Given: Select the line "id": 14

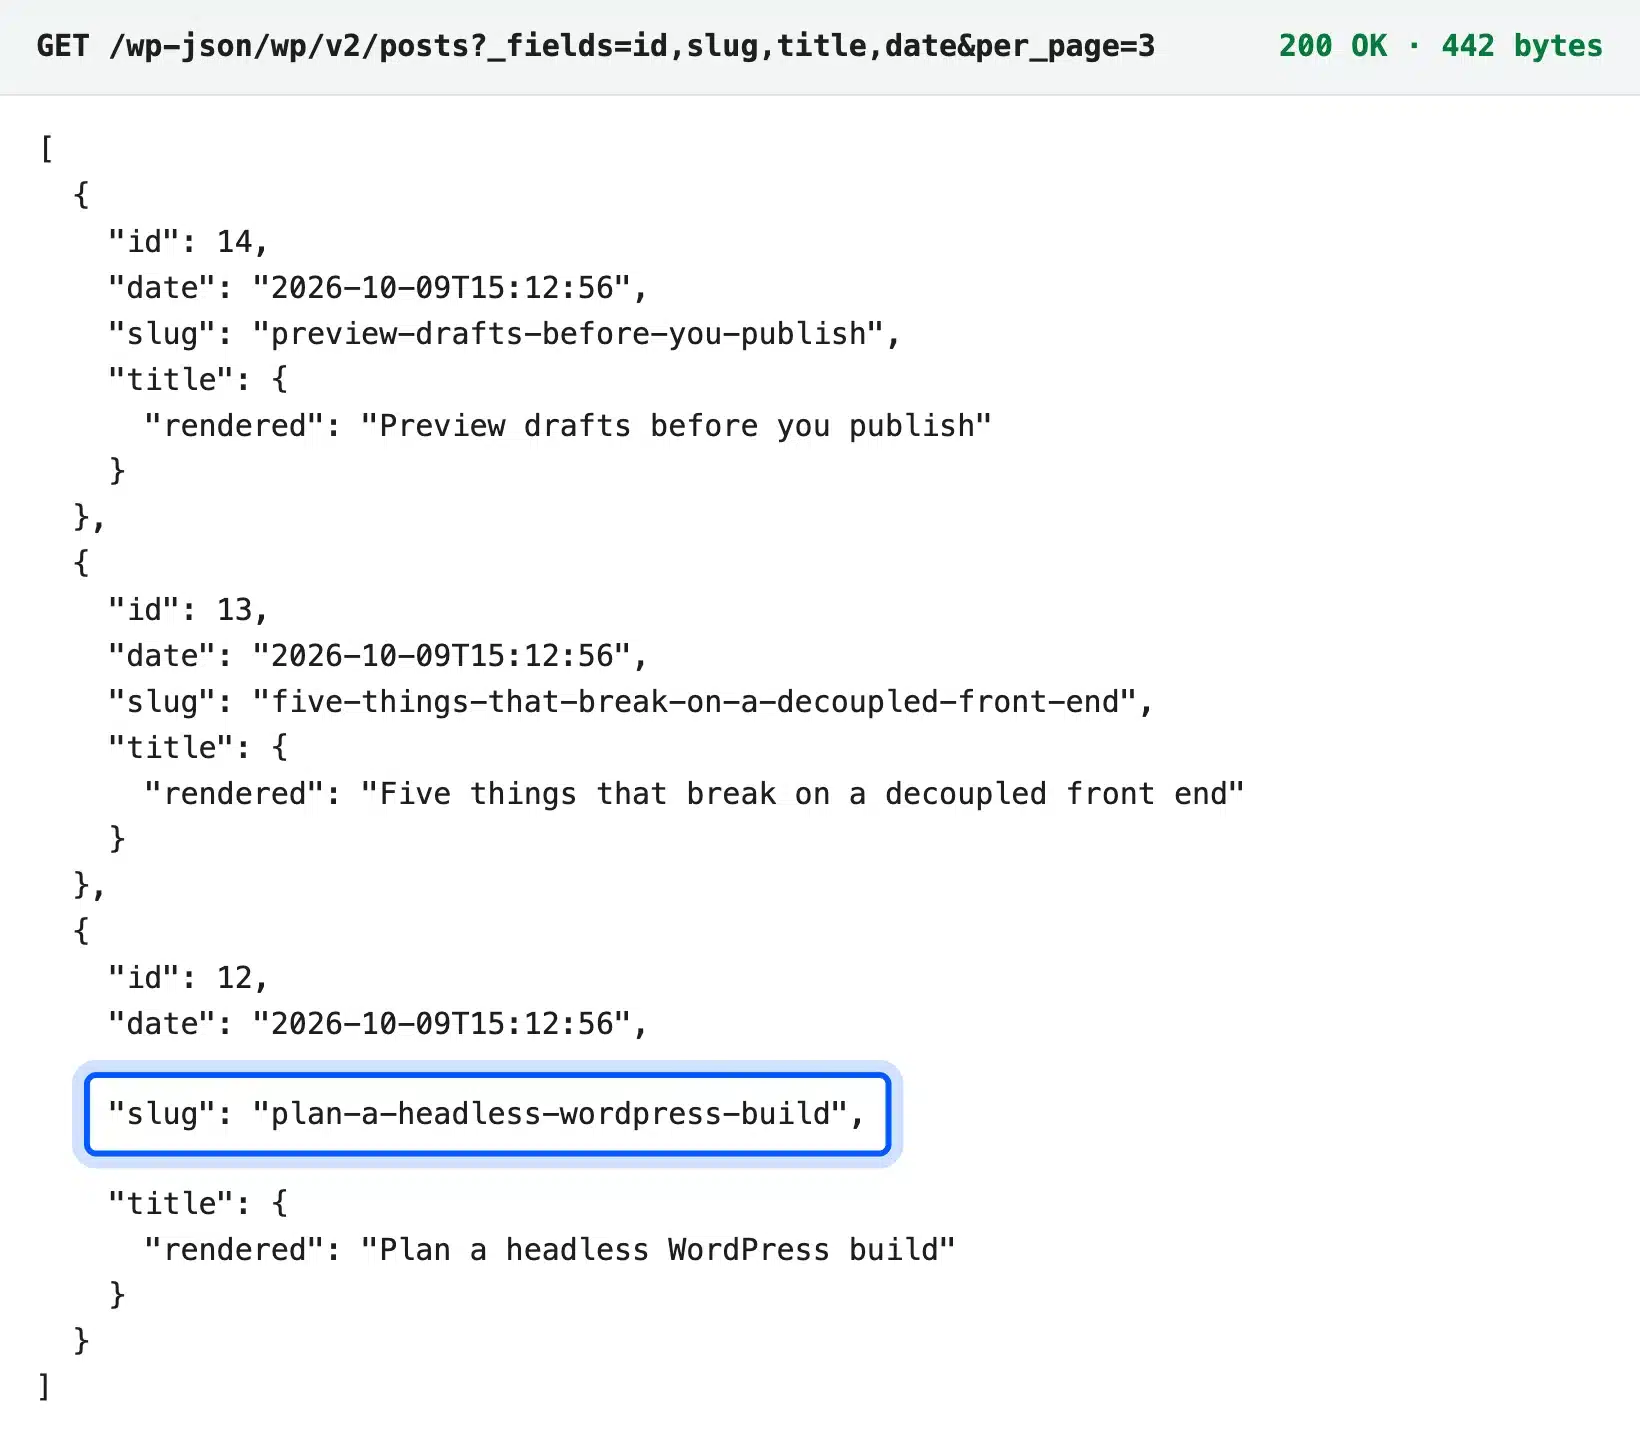Looking at the screenshot, I should point(188,242).
